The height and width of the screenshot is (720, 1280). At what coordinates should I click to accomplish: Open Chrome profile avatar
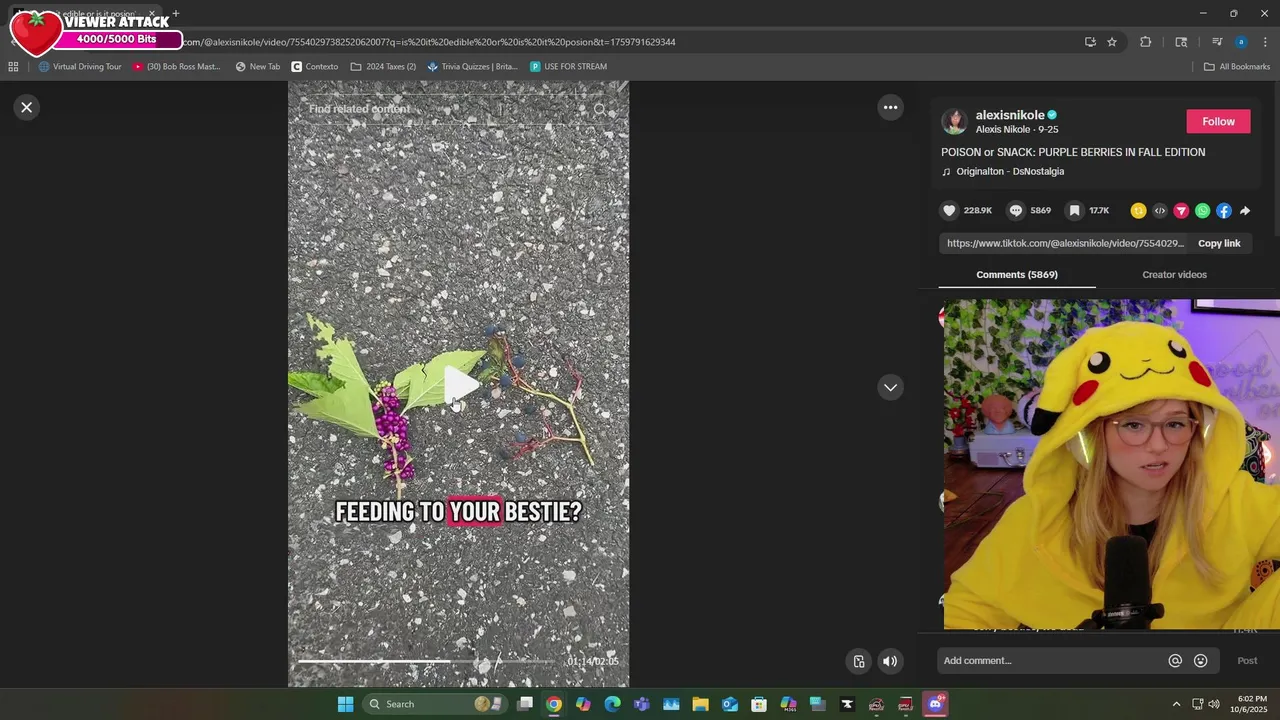(1241, 42)
